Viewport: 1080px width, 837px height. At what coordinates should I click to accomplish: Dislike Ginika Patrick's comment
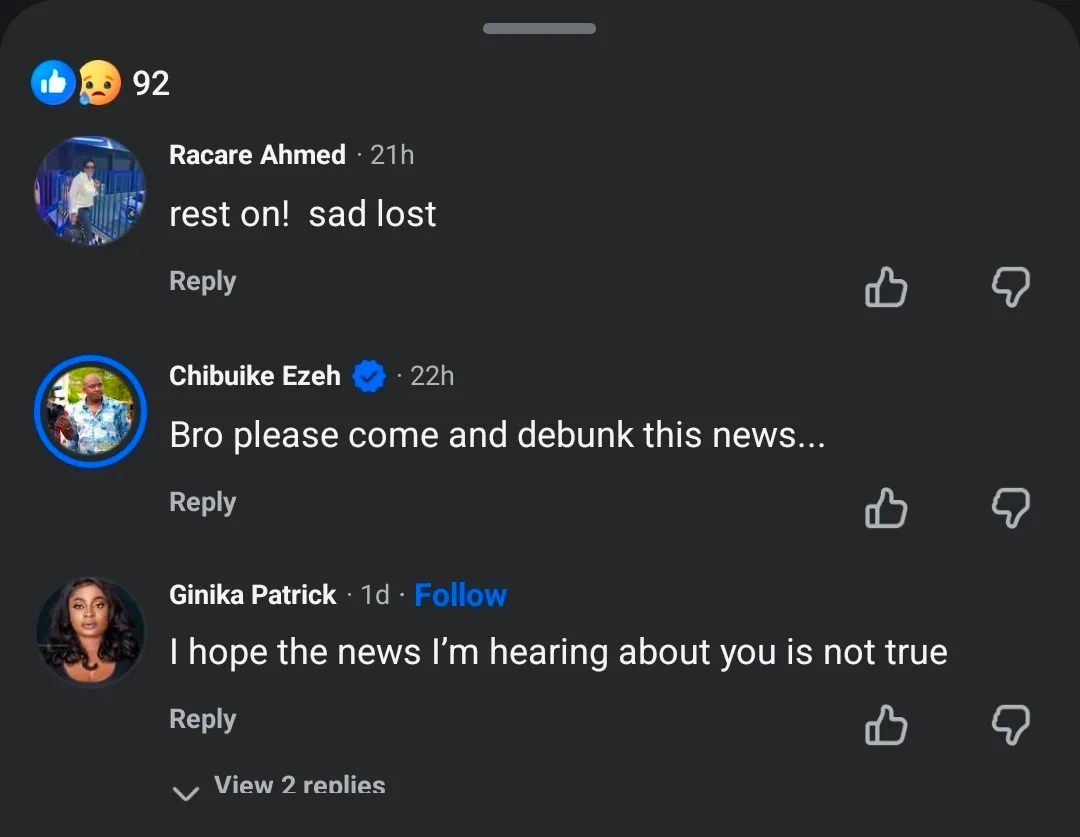pos(1010,725)
